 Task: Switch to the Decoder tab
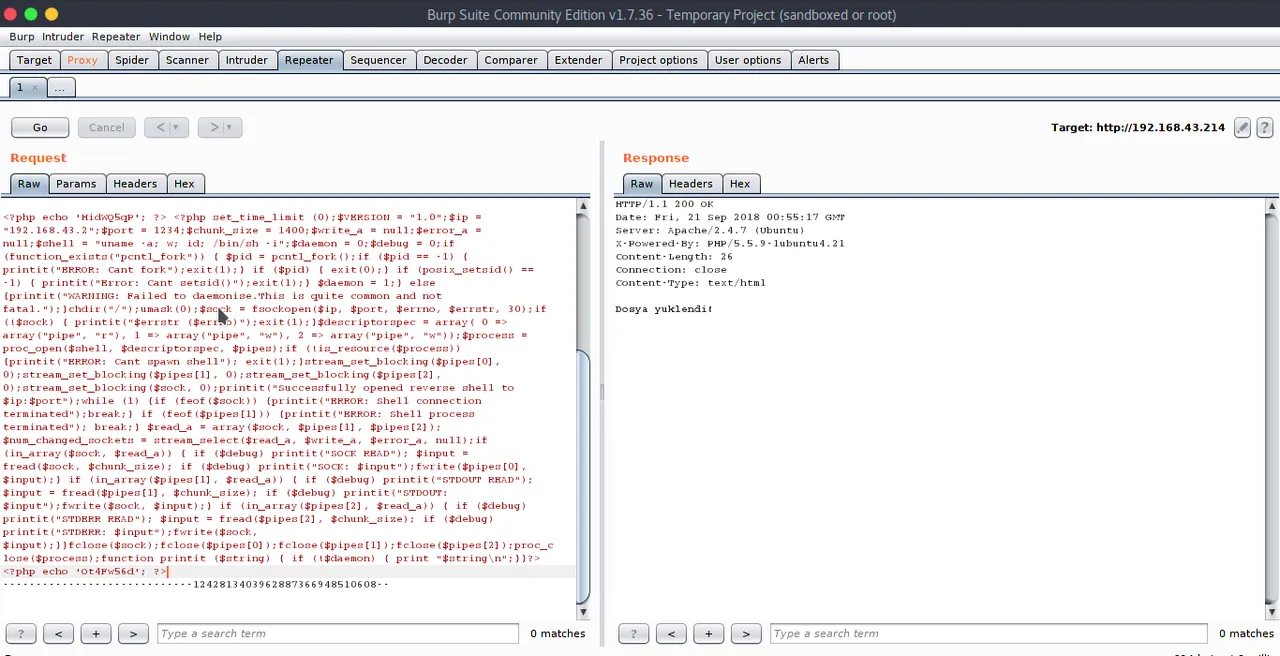click(445, 60)
